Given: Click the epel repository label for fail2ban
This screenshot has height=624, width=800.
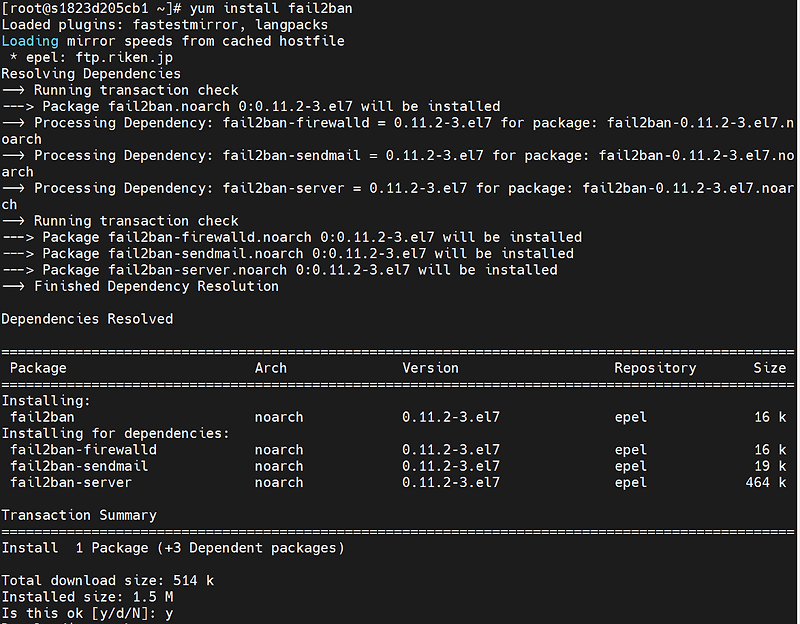Looking at the screenshot, I should (630, 417).
